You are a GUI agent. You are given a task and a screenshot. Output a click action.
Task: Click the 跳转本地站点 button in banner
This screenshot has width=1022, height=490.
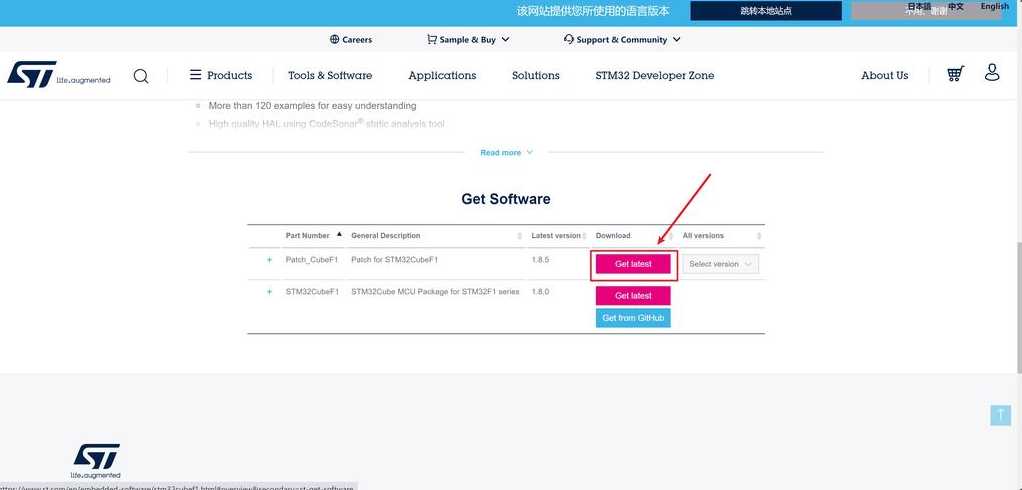pyautogui.click(x=766, y=10)
